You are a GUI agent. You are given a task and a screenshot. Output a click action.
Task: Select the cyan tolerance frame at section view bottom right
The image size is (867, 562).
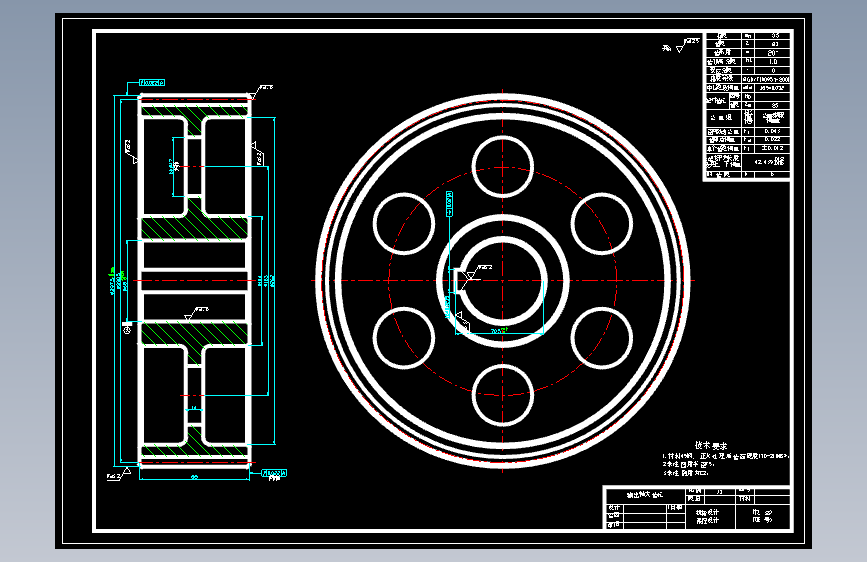tap(274, 473)
